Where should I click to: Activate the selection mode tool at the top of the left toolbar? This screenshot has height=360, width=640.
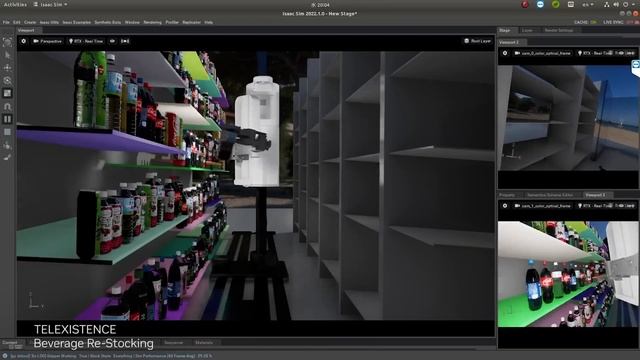coord(7,42)
